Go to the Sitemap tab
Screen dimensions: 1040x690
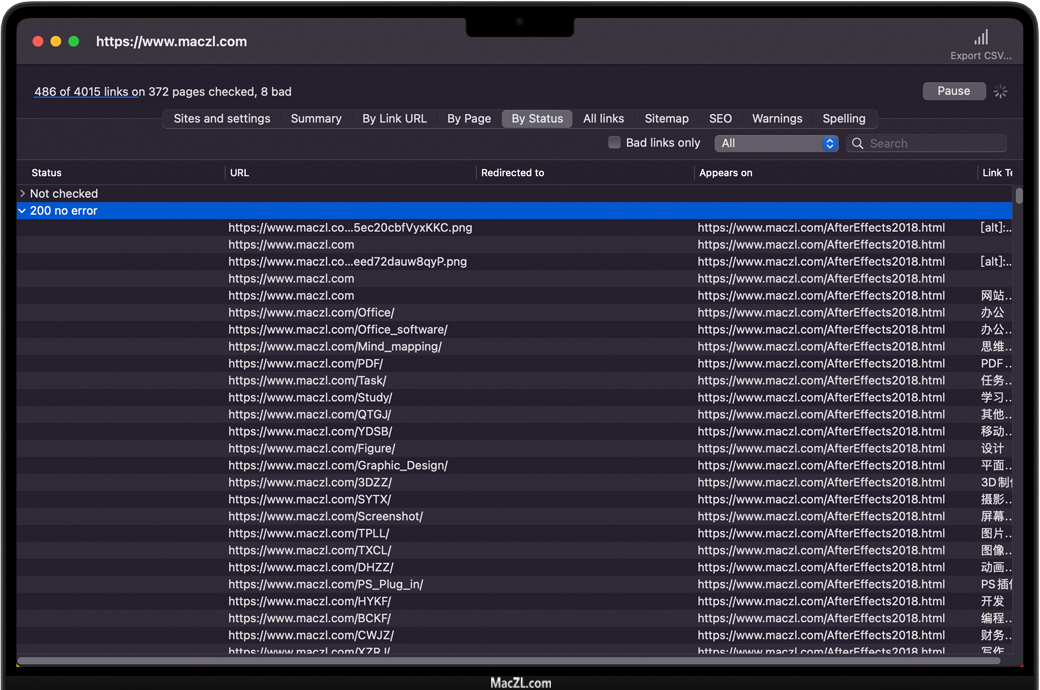coord(666,119)
